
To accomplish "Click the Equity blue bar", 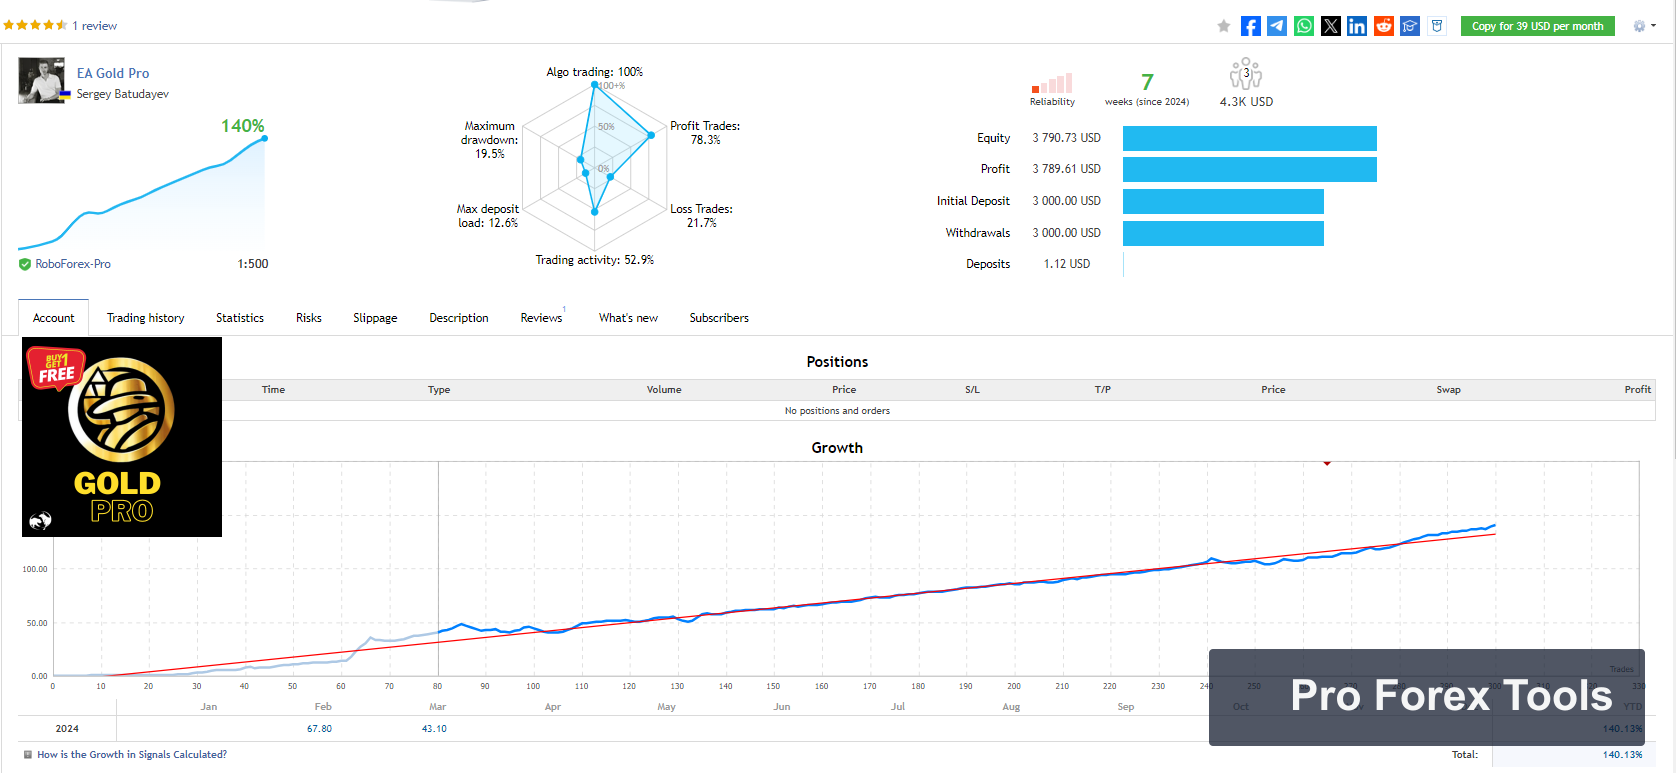I will [x=1250, y=138].
